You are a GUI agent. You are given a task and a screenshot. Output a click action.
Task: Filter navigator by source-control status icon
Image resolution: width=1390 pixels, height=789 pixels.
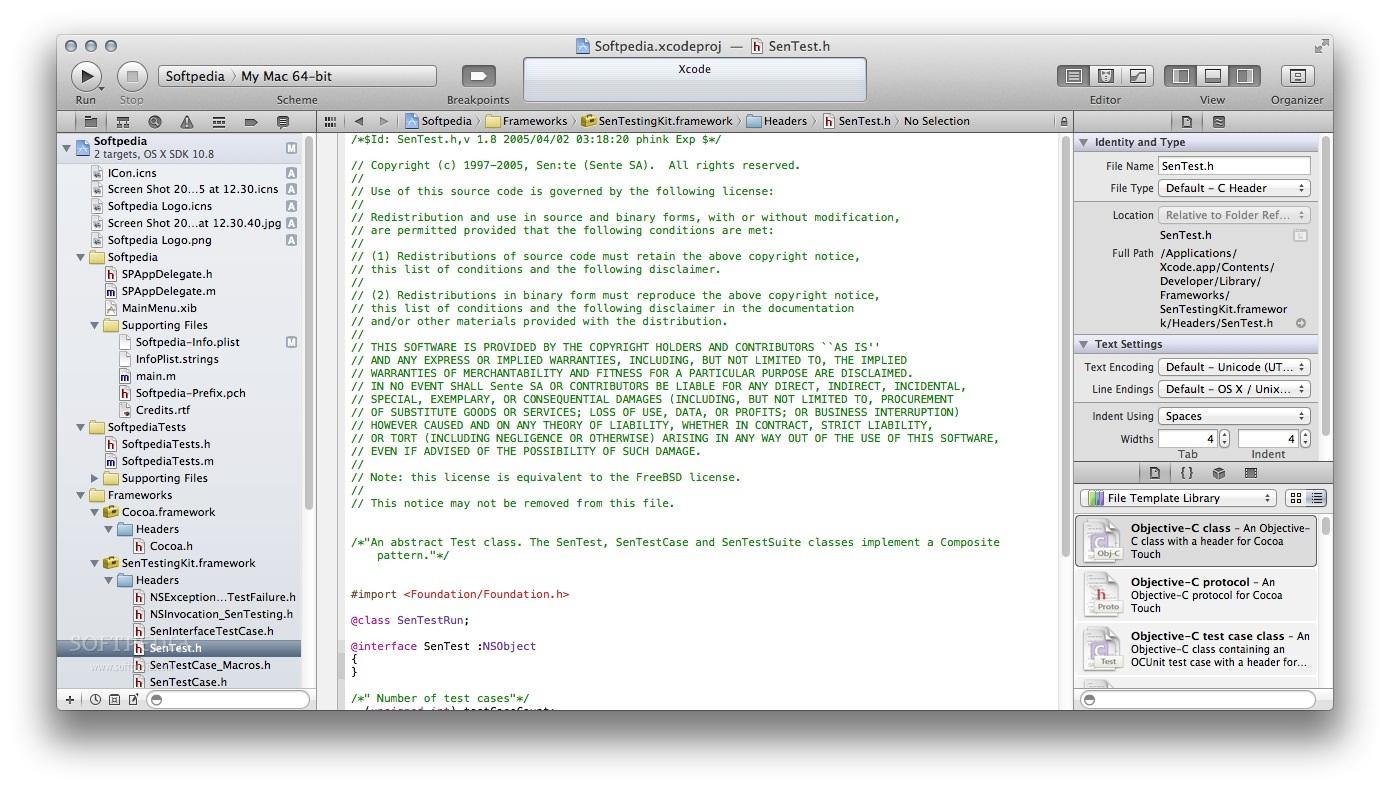(x=114, y=700)
